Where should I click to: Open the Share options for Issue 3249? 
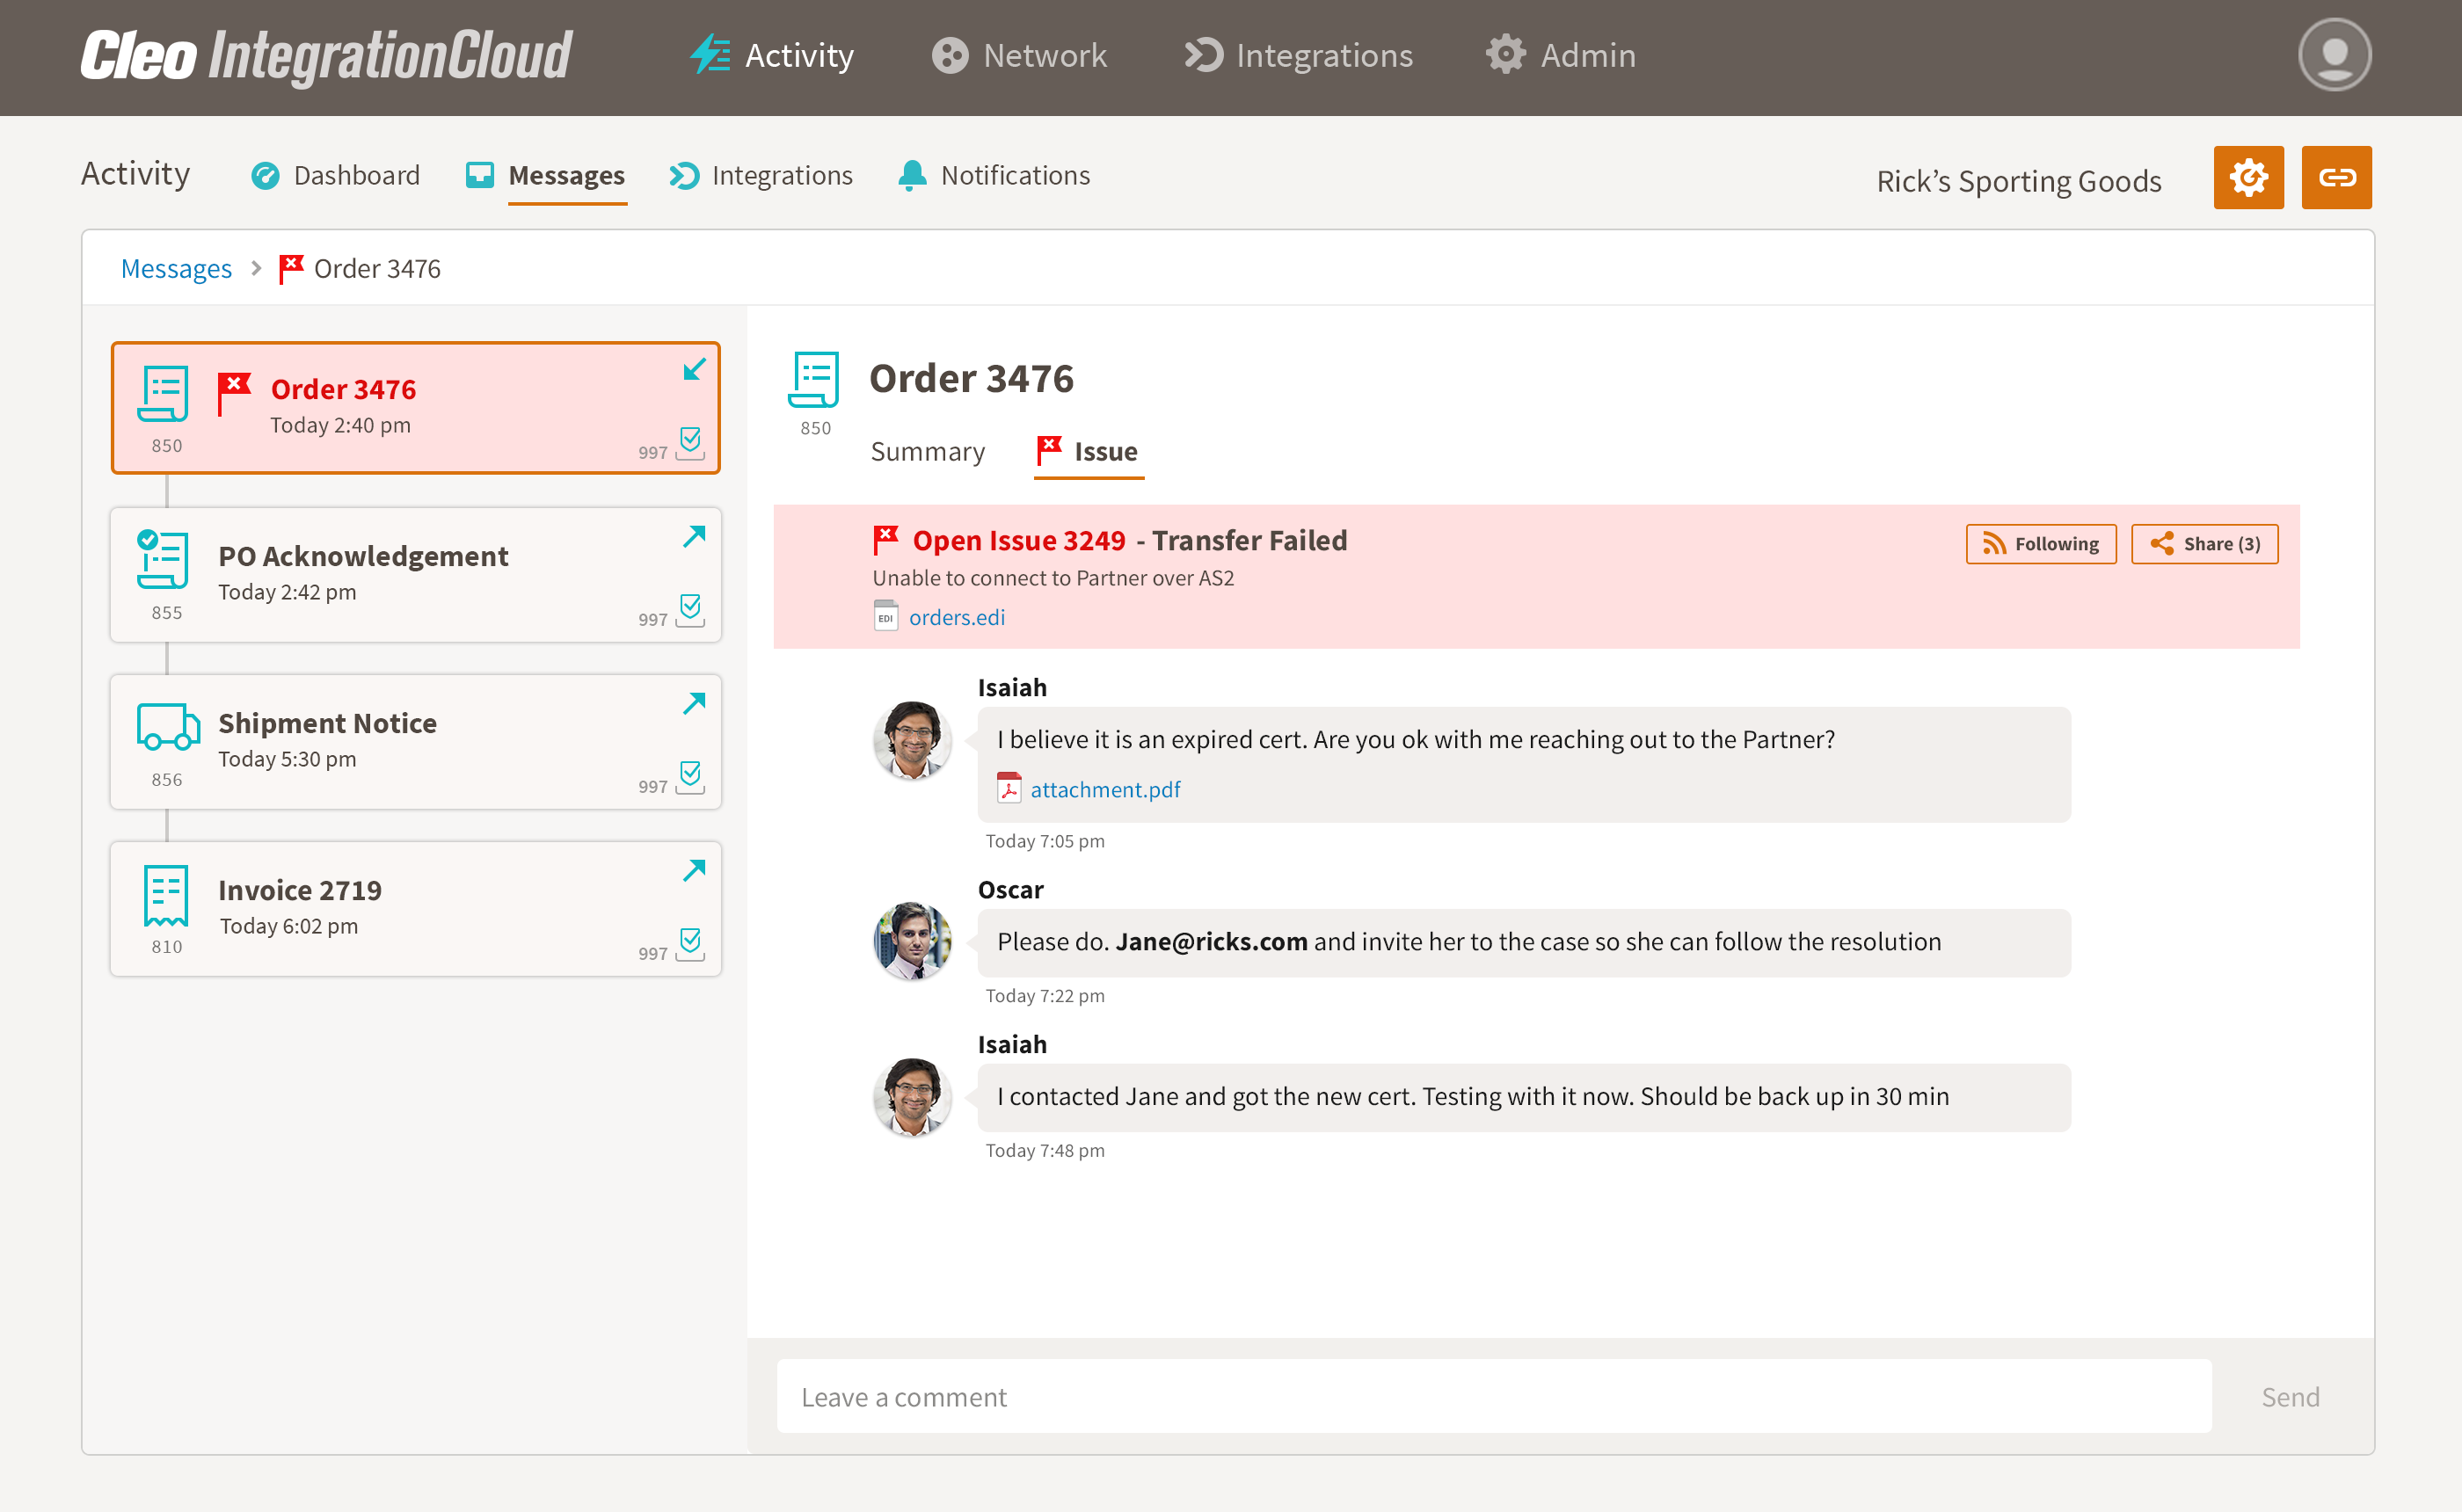click(2202, 542)
